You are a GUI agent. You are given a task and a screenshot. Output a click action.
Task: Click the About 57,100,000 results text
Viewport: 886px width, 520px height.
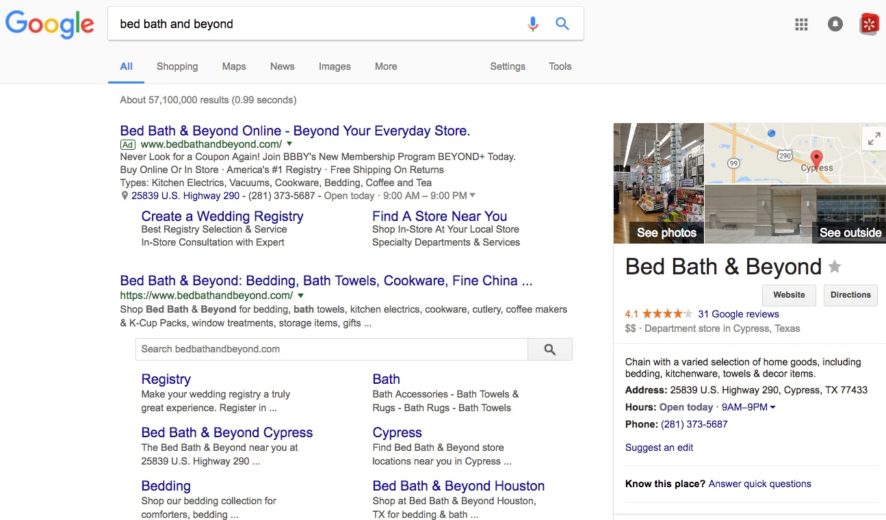click(208, 100)
